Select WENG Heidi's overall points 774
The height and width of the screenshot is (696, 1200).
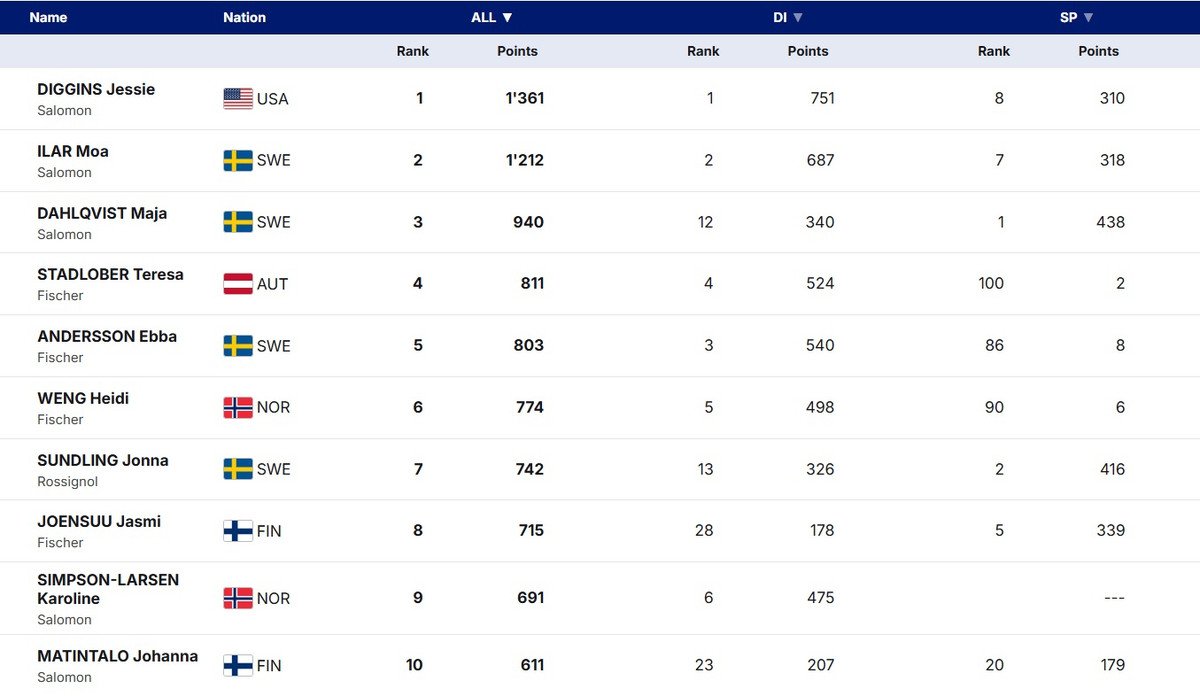(530, 407)
